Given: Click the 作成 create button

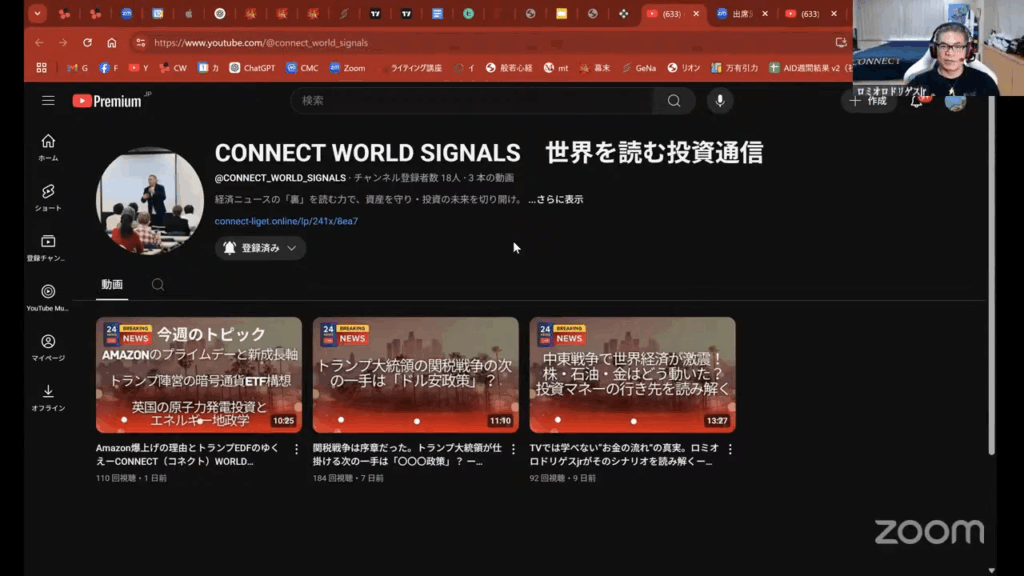Looking at the screenshot, I should pyautogui.click(x=869, y=101).
